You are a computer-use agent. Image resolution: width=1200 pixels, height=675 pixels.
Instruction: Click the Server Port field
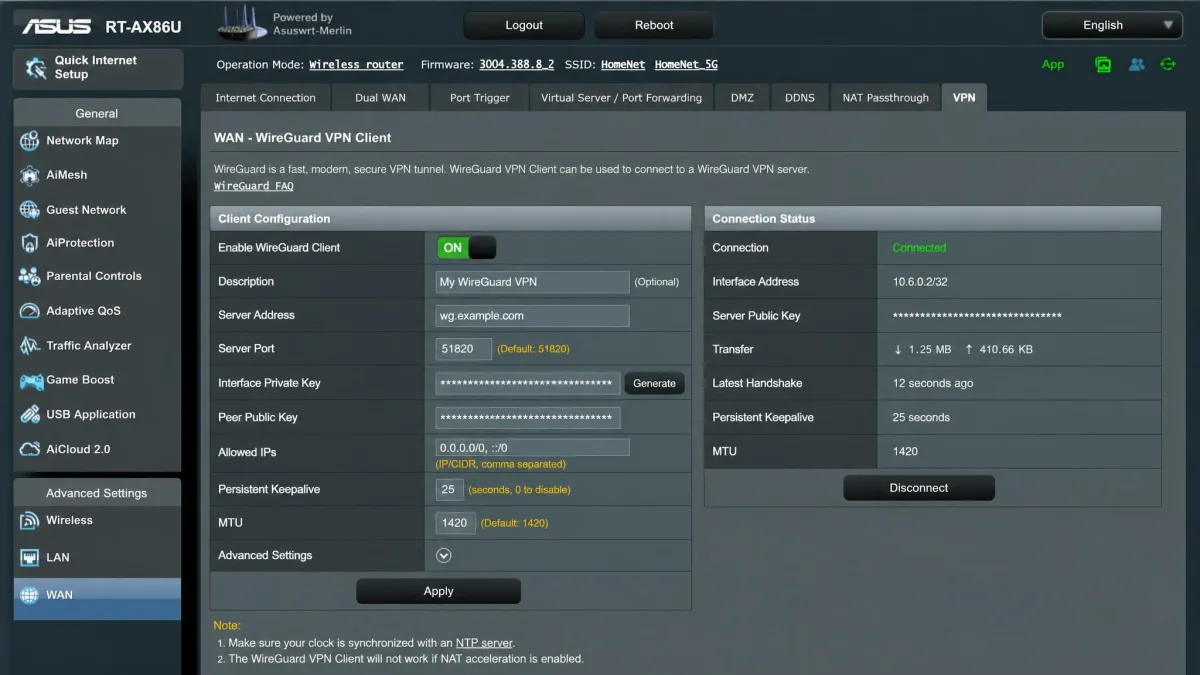[x=464, y=349]
